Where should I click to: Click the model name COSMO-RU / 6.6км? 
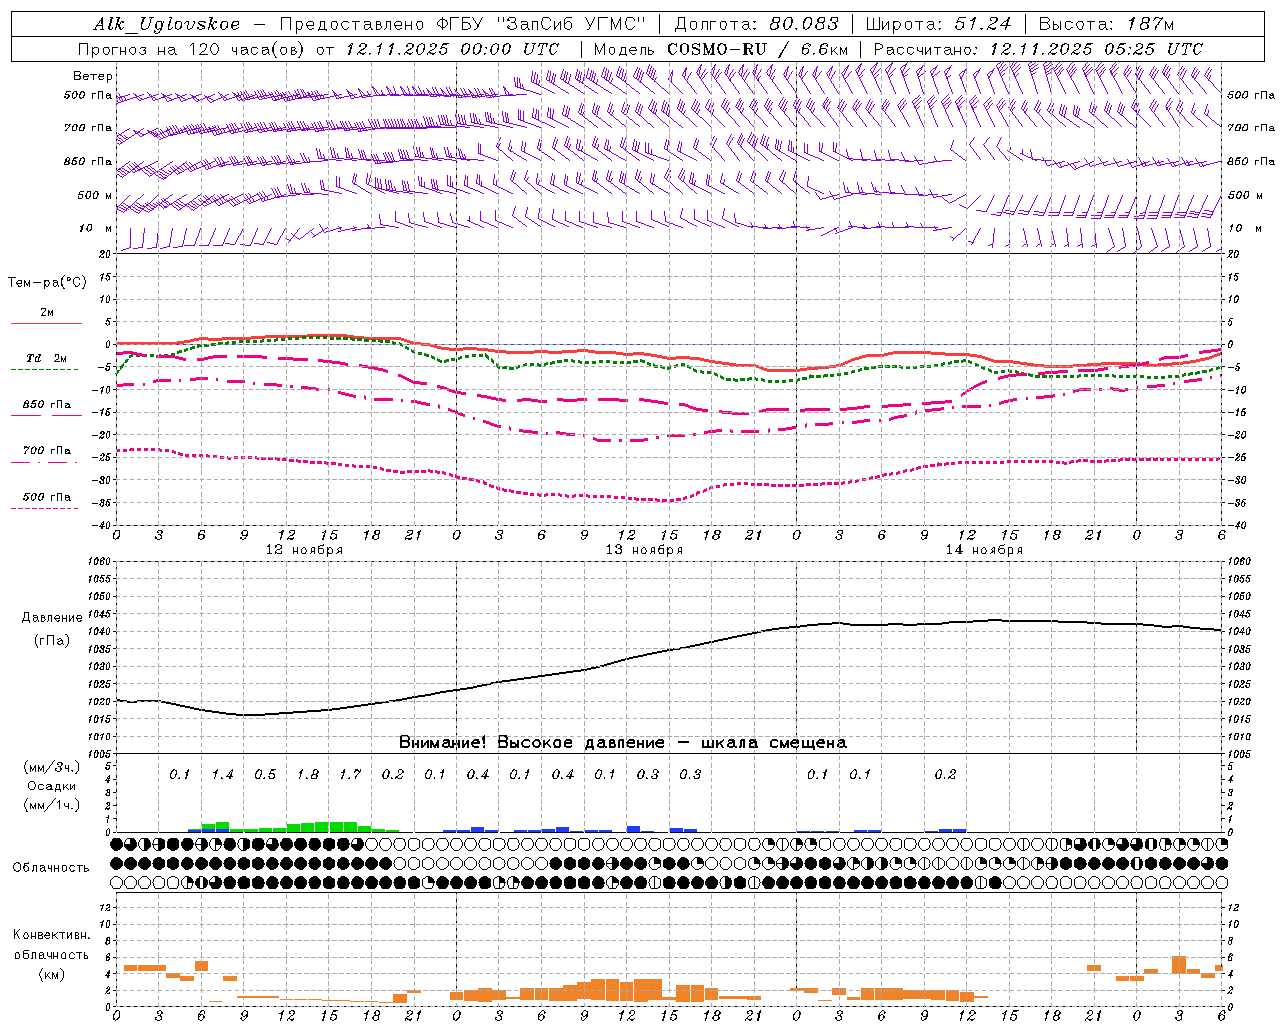click(x=758, y=49)
